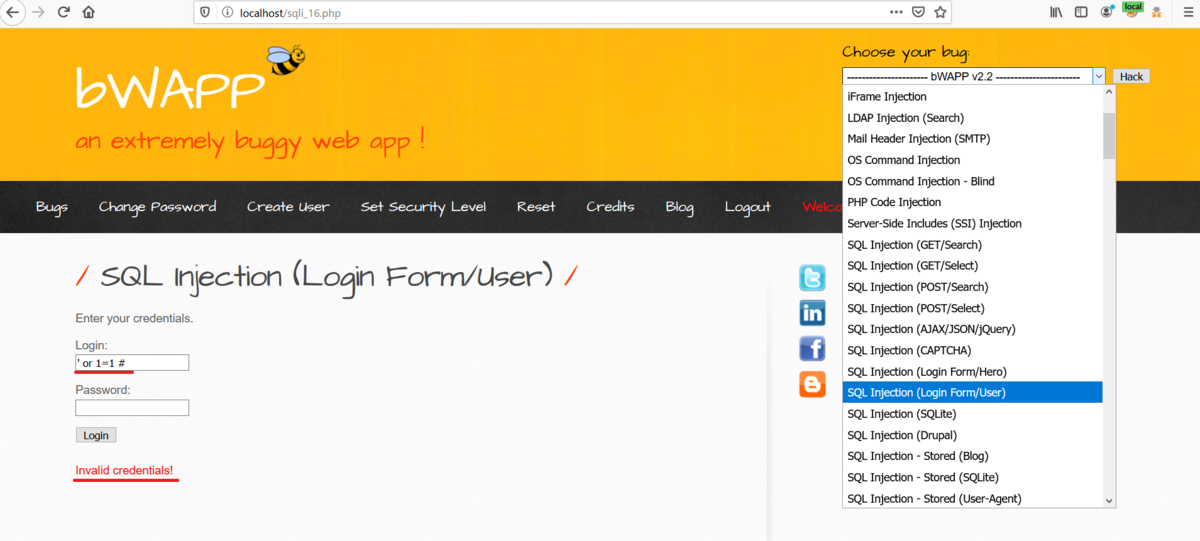Open the Firefox account icon
The image size is (1200, 541).
coord(1107,12)
